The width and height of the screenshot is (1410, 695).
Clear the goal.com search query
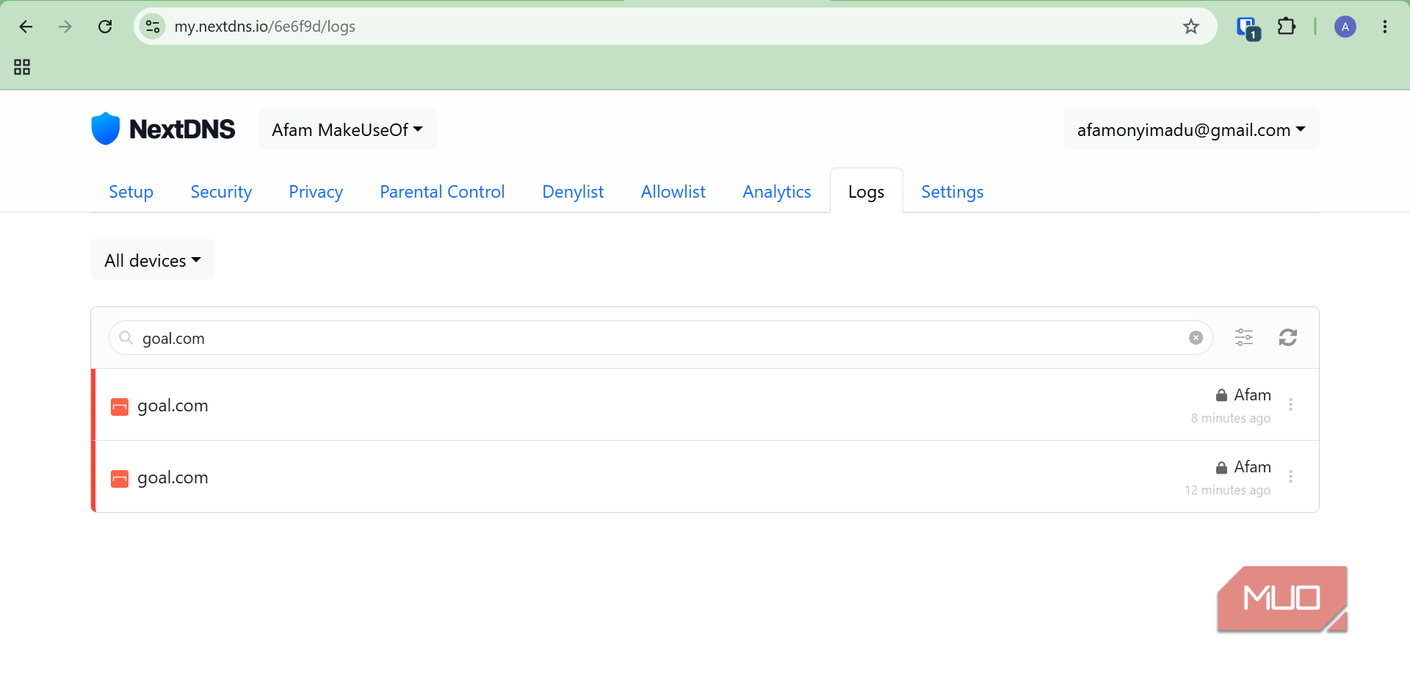click(1195, 338)
